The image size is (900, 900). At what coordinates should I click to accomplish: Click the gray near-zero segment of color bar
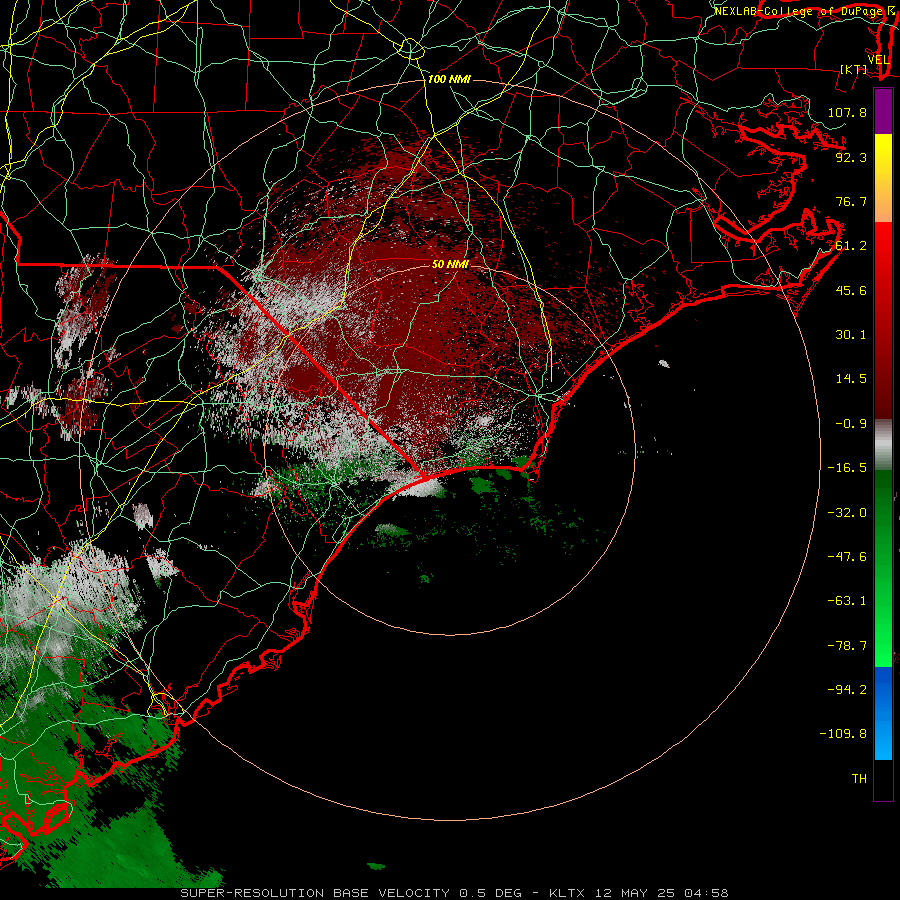[883, 445]
